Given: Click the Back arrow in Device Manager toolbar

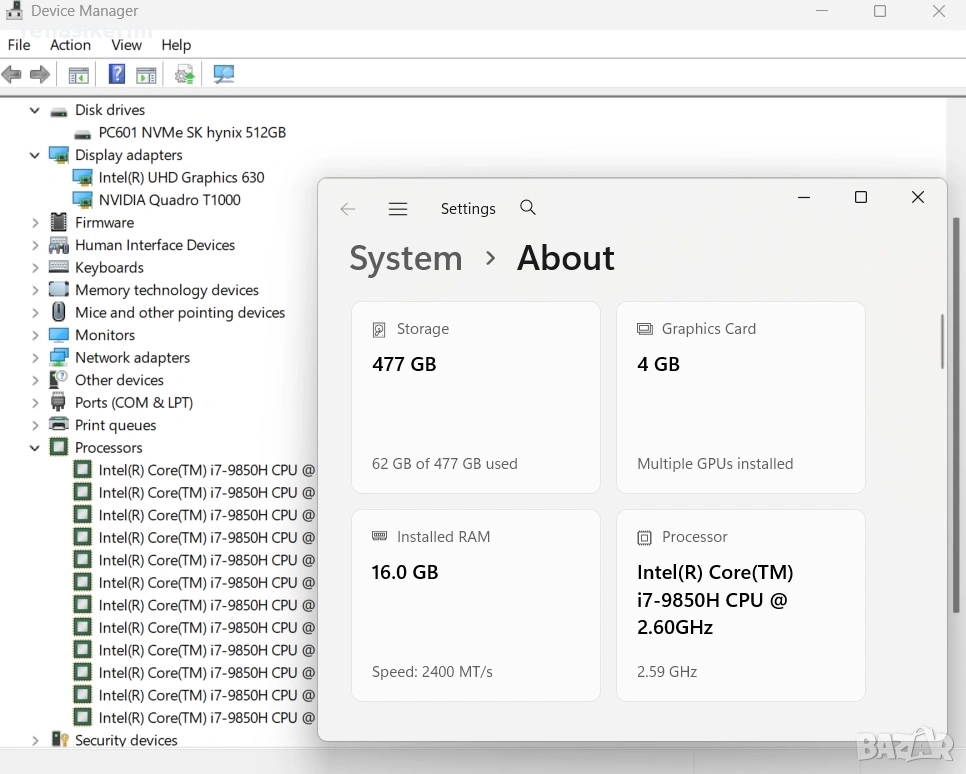Looking at the screenshot, I should click(12, 75).
